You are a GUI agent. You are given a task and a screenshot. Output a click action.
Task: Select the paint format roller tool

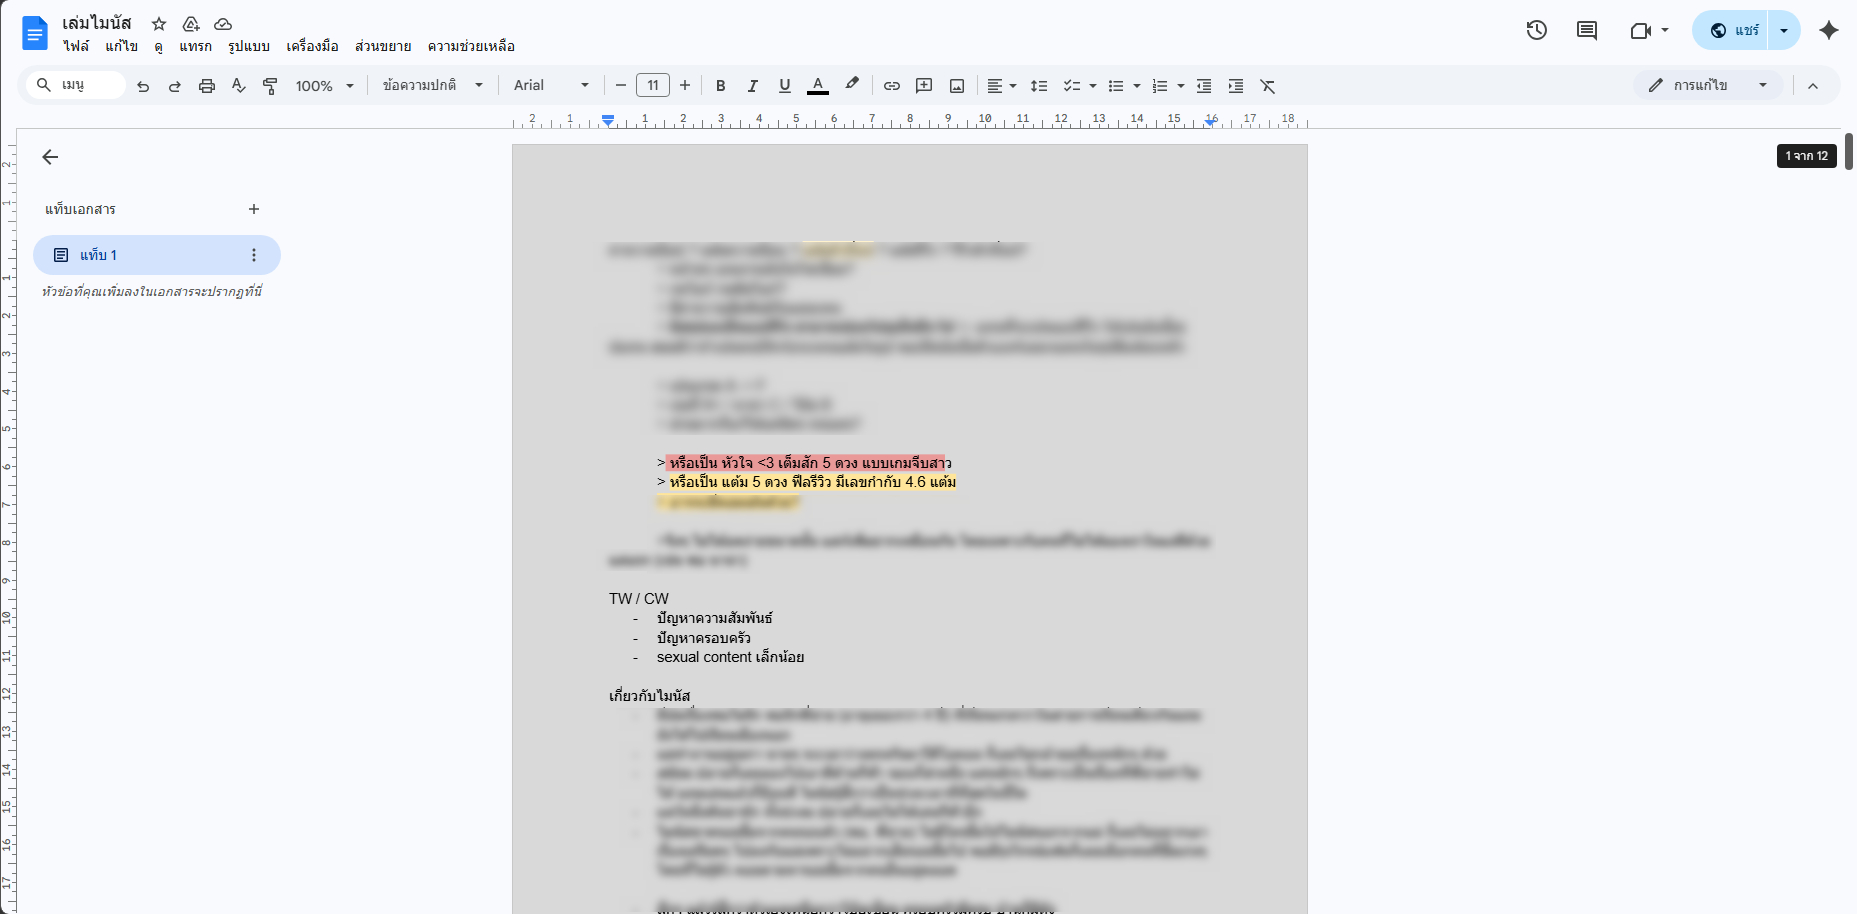pyautogui.click(x=270, y=86)
